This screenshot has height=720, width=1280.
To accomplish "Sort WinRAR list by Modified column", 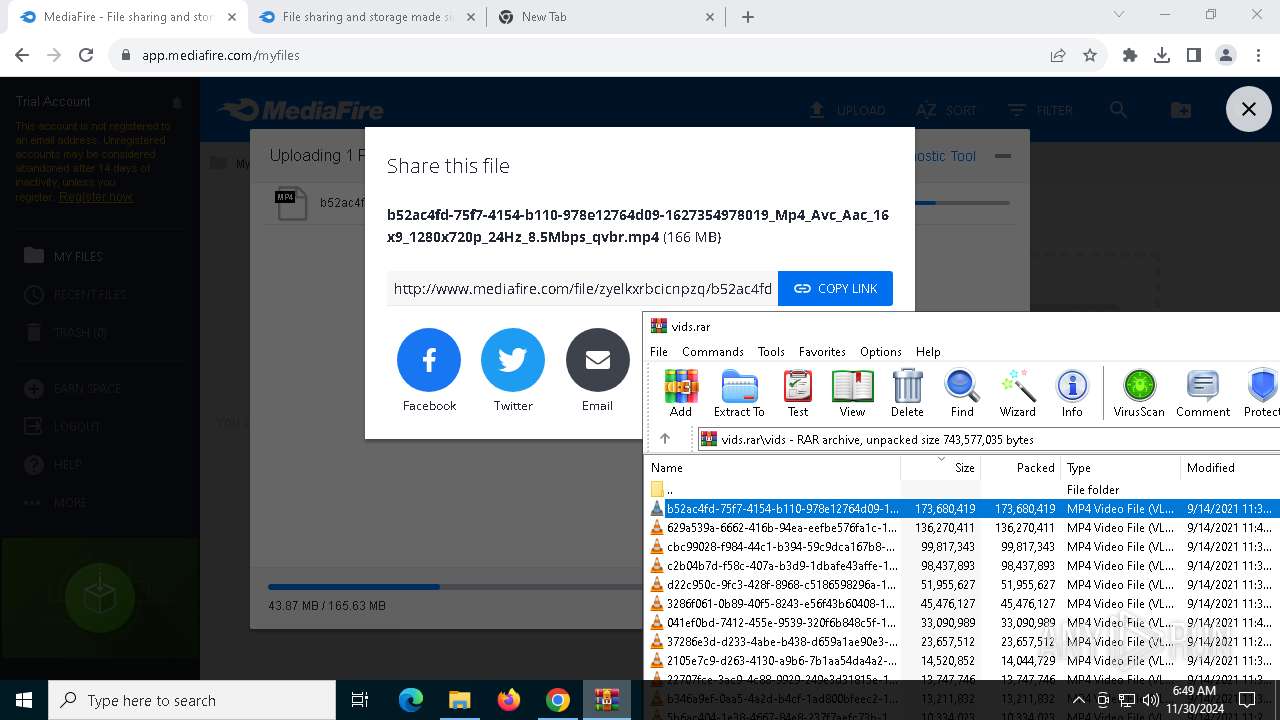I will [x=1230, y=467].
